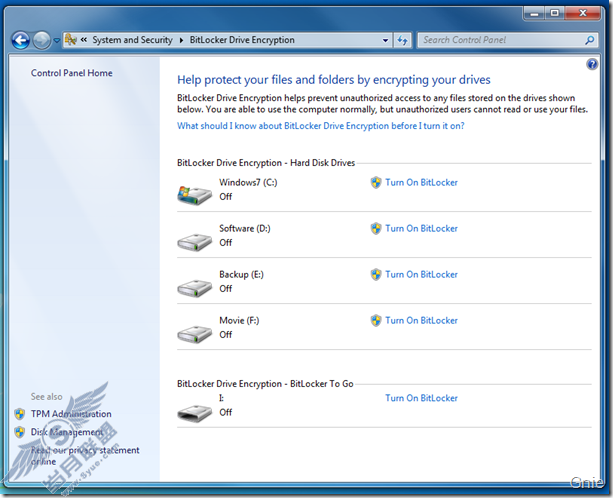613x498 pixels.
Task: Maximize the Control Panel window
Action: tap(555, 14)
